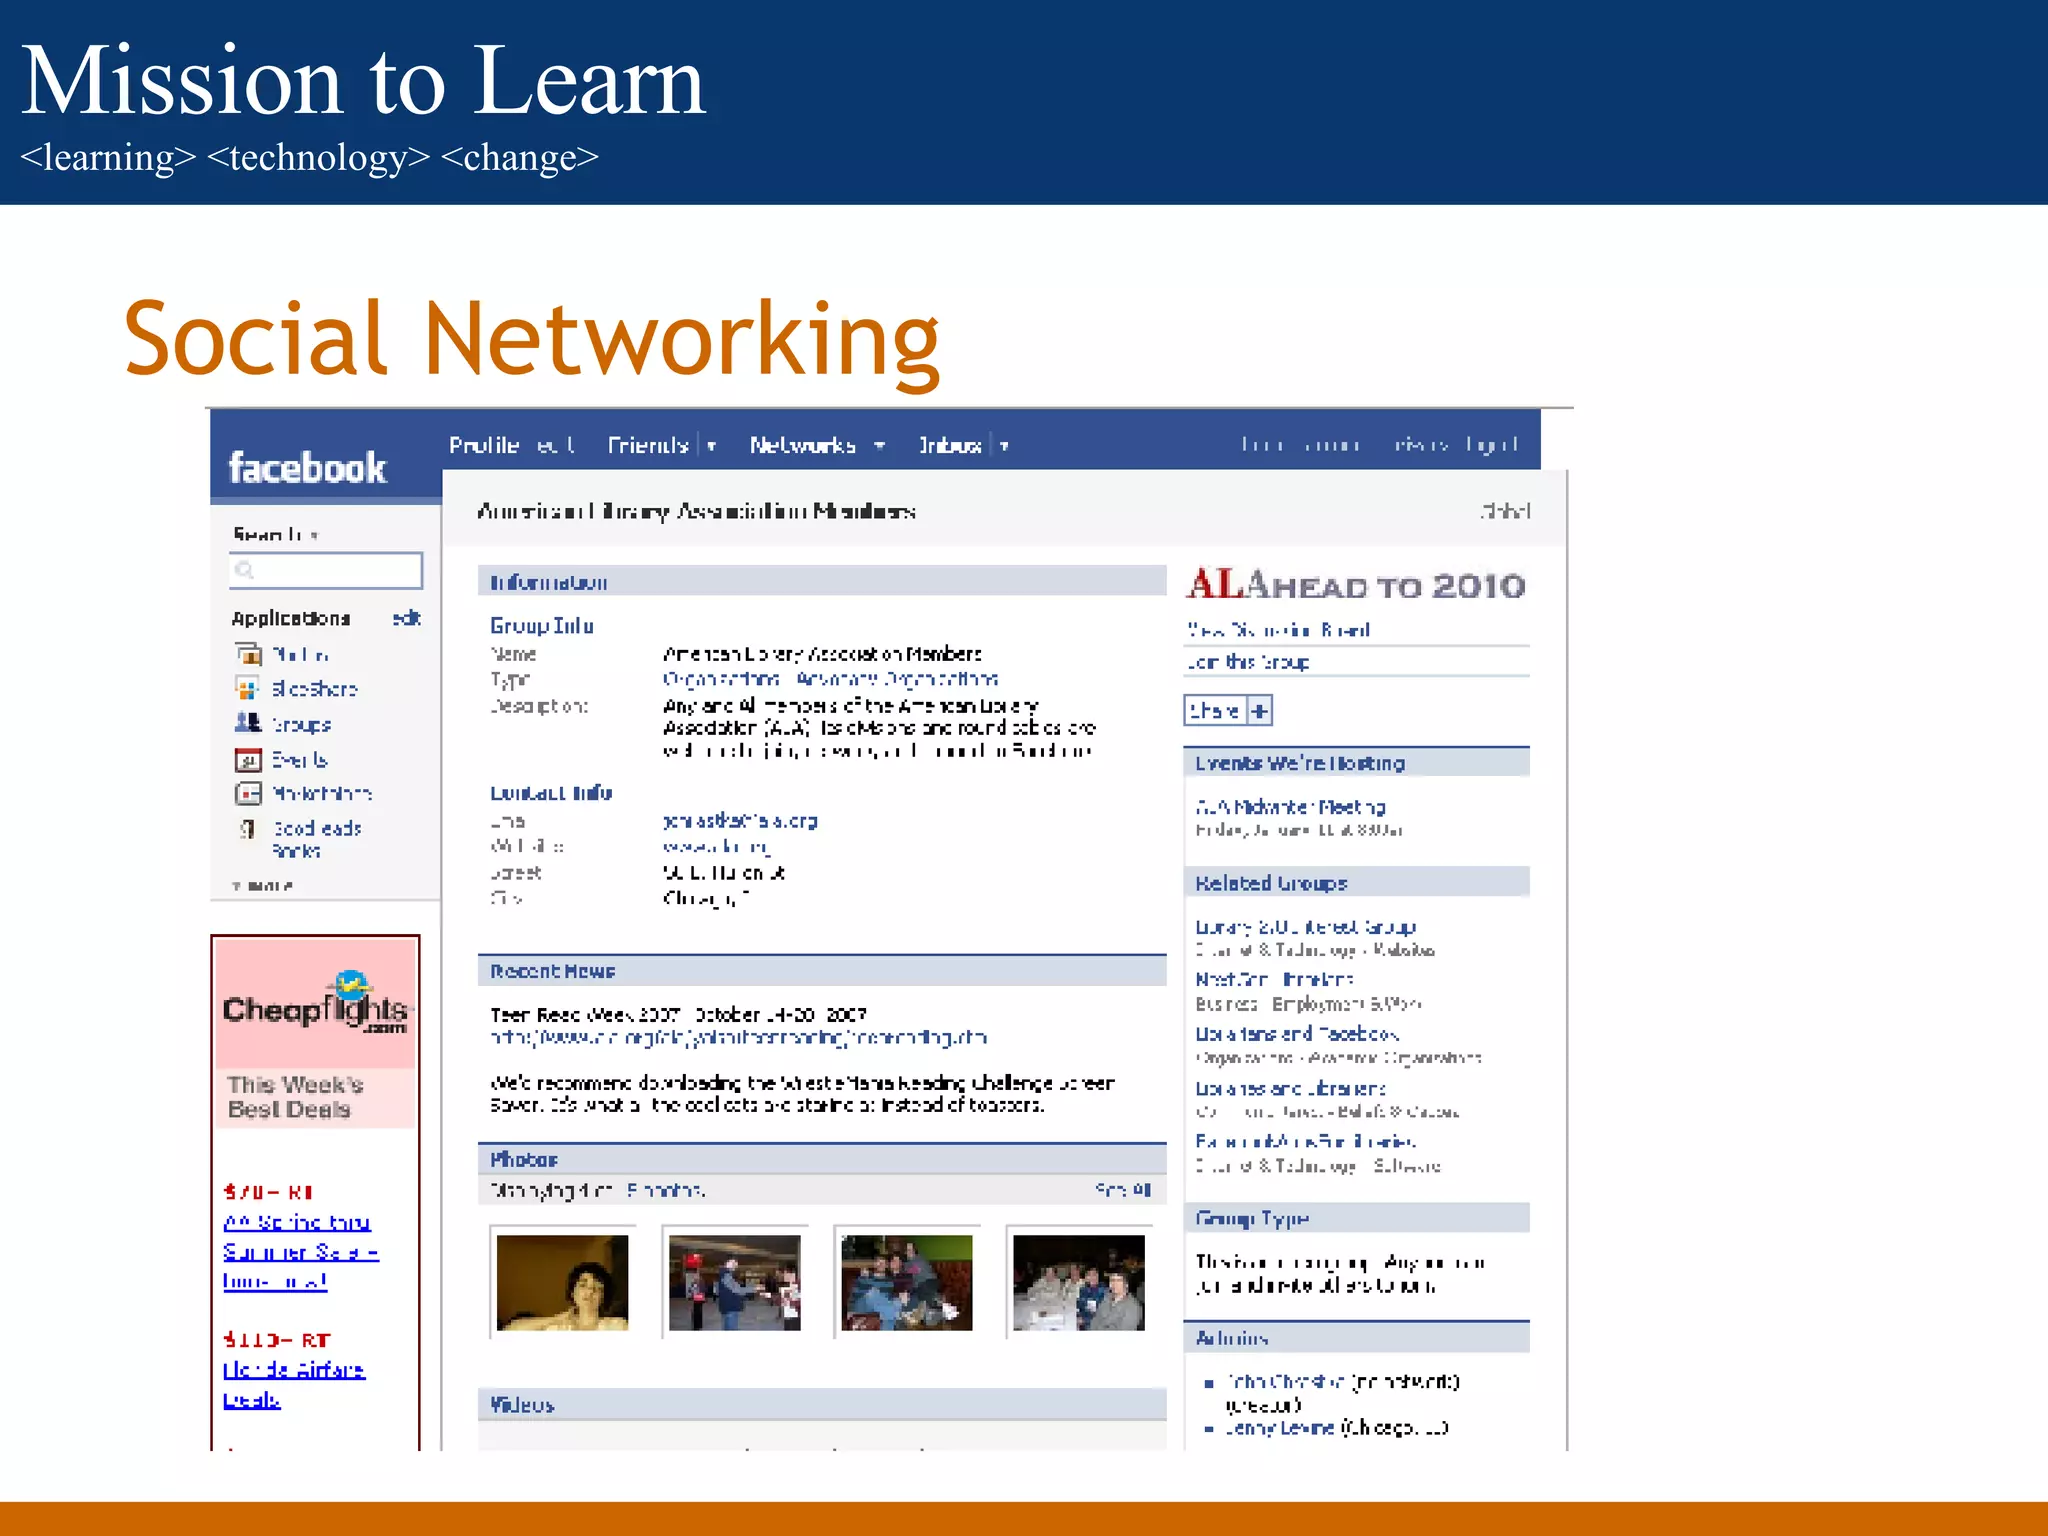Click the group email contact link
Screen dimensions: 2048x1536
[x=740, y=821]
